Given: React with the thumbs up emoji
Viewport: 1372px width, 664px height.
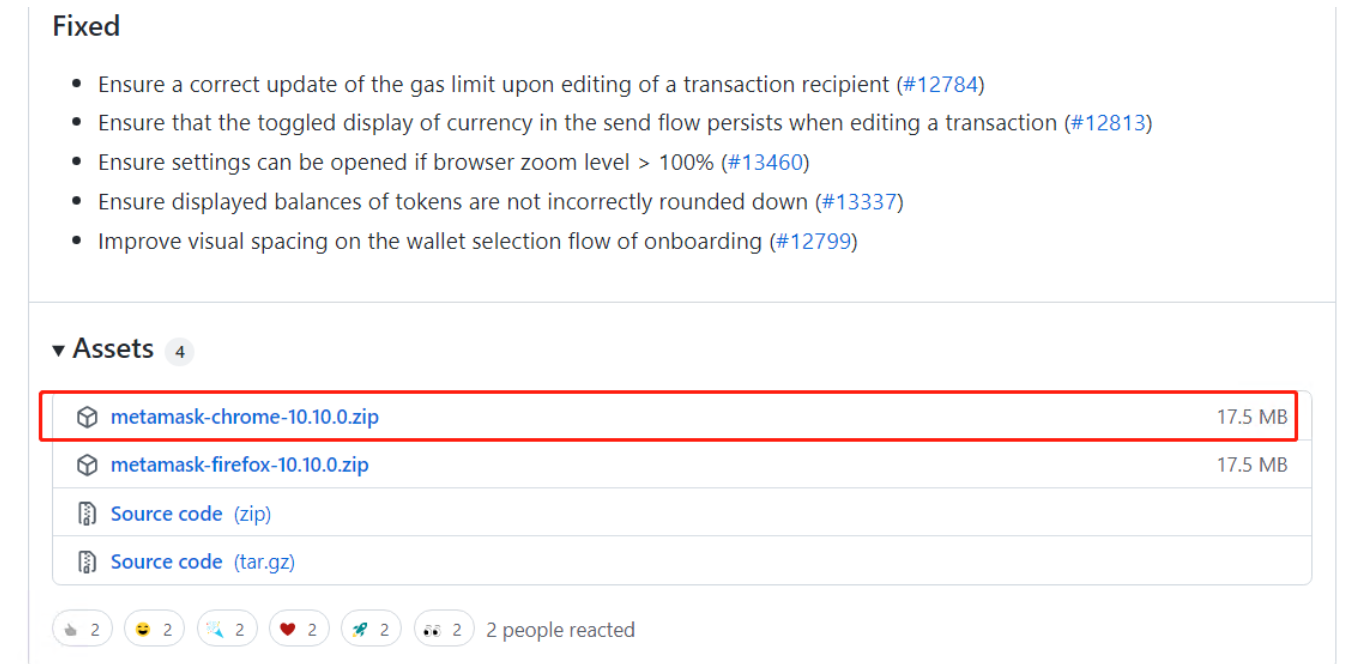Looking at the screenshot, I should [82, 630].
